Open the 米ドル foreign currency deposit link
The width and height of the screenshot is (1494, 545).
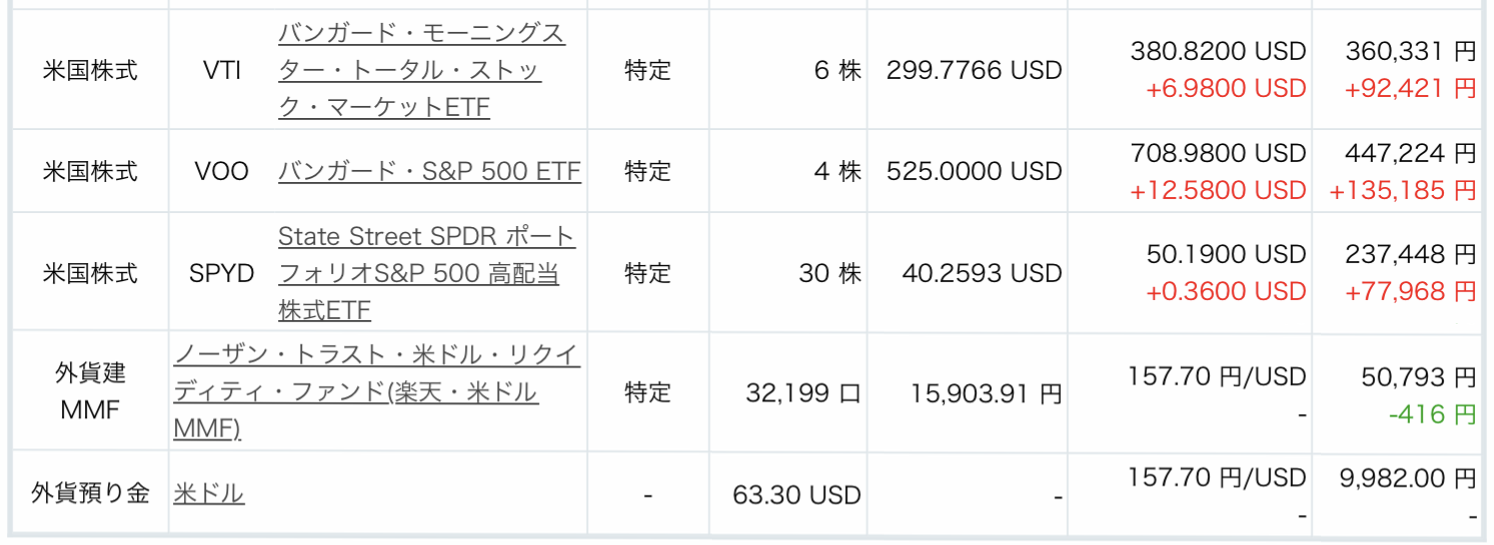pyautogui.click(x=208, y=494)
